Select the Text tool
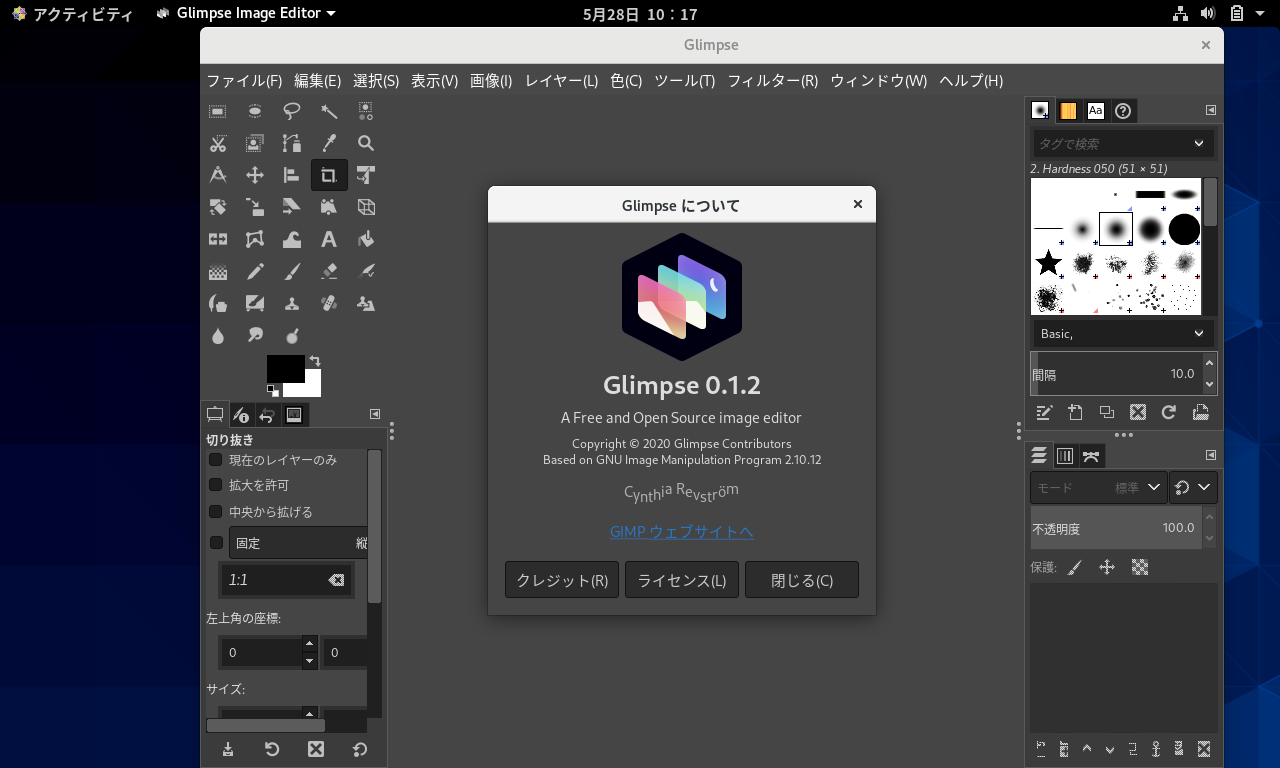The width and height of the screenshot is (1280, 768). pyautogui.click(x=329, y=239)
